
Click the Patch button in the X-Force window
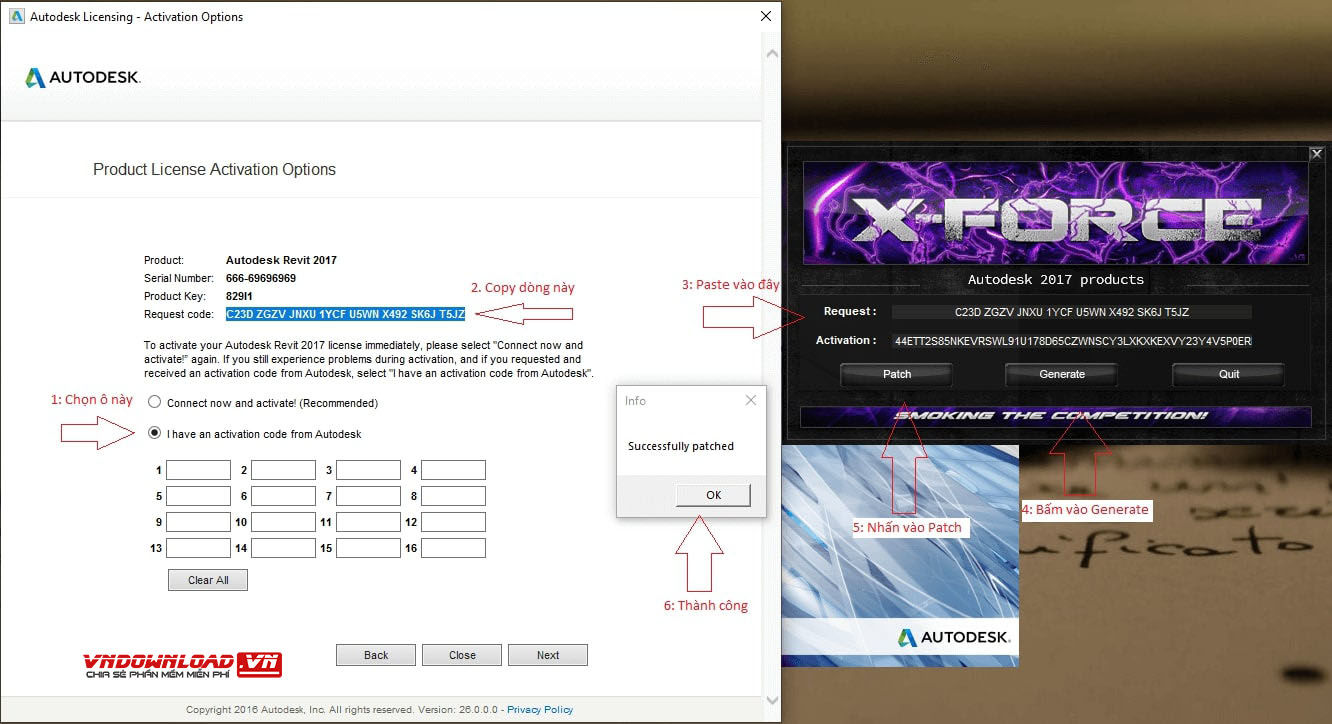point(897,374)
